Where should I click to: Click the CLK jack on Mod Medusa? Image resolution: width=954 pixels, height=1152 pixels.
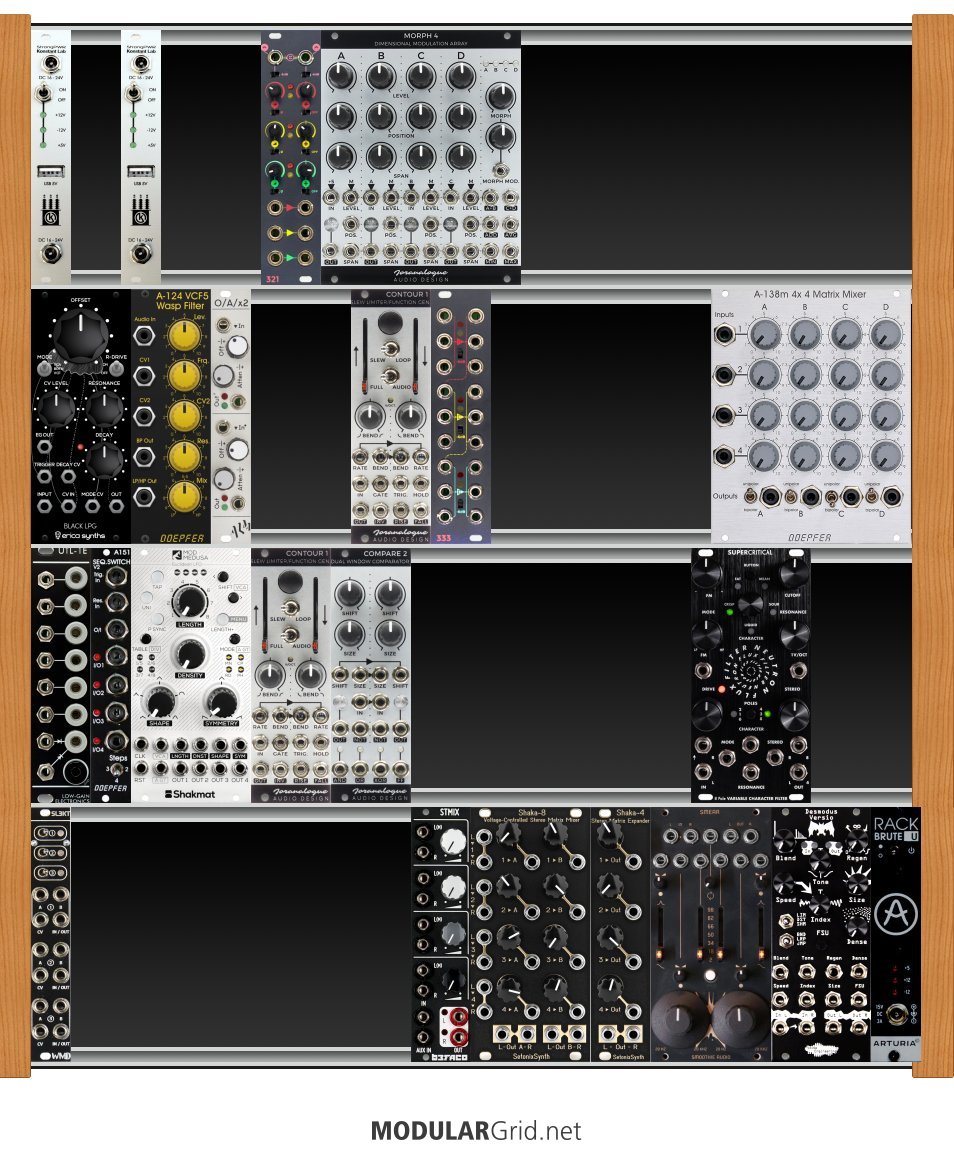(x=140, y=745)
